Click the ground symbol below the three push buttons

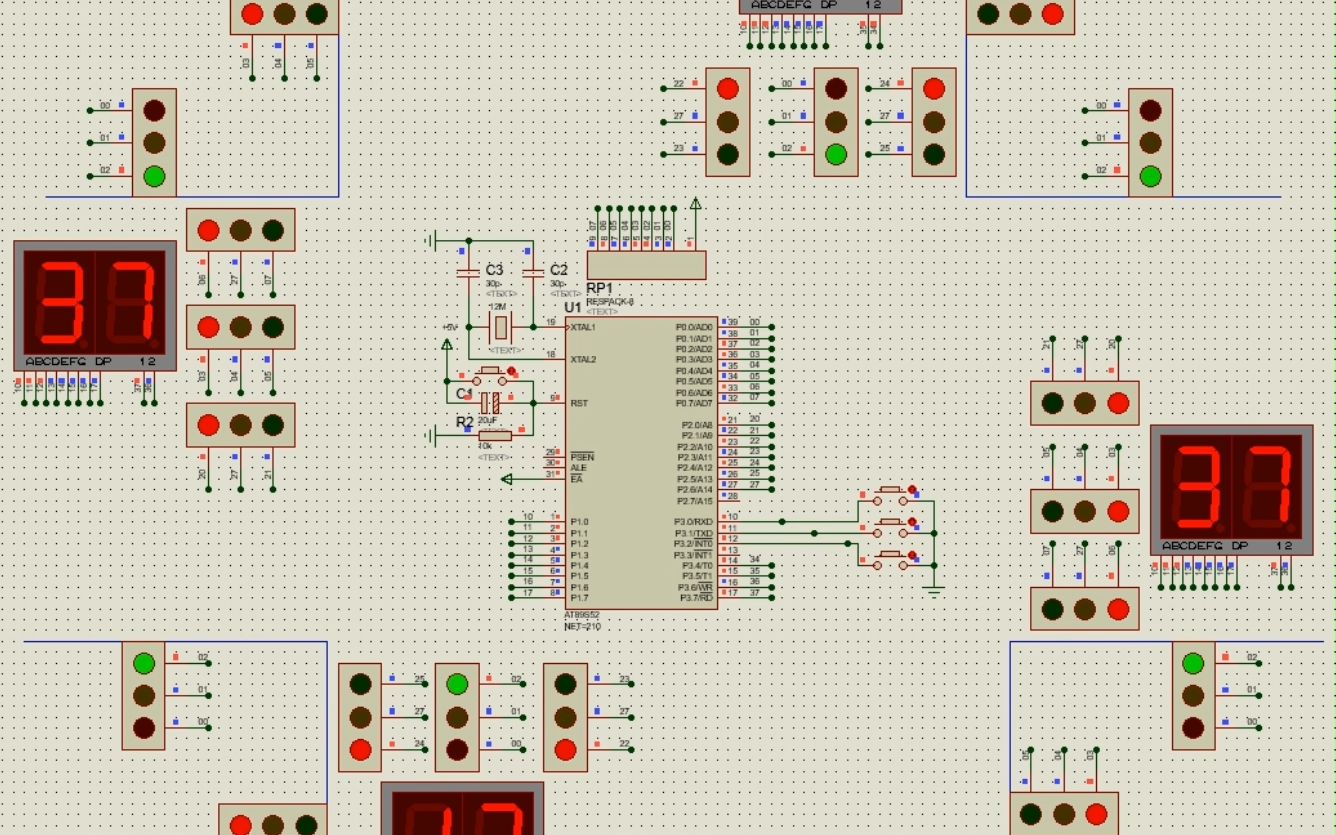point(935,590)
